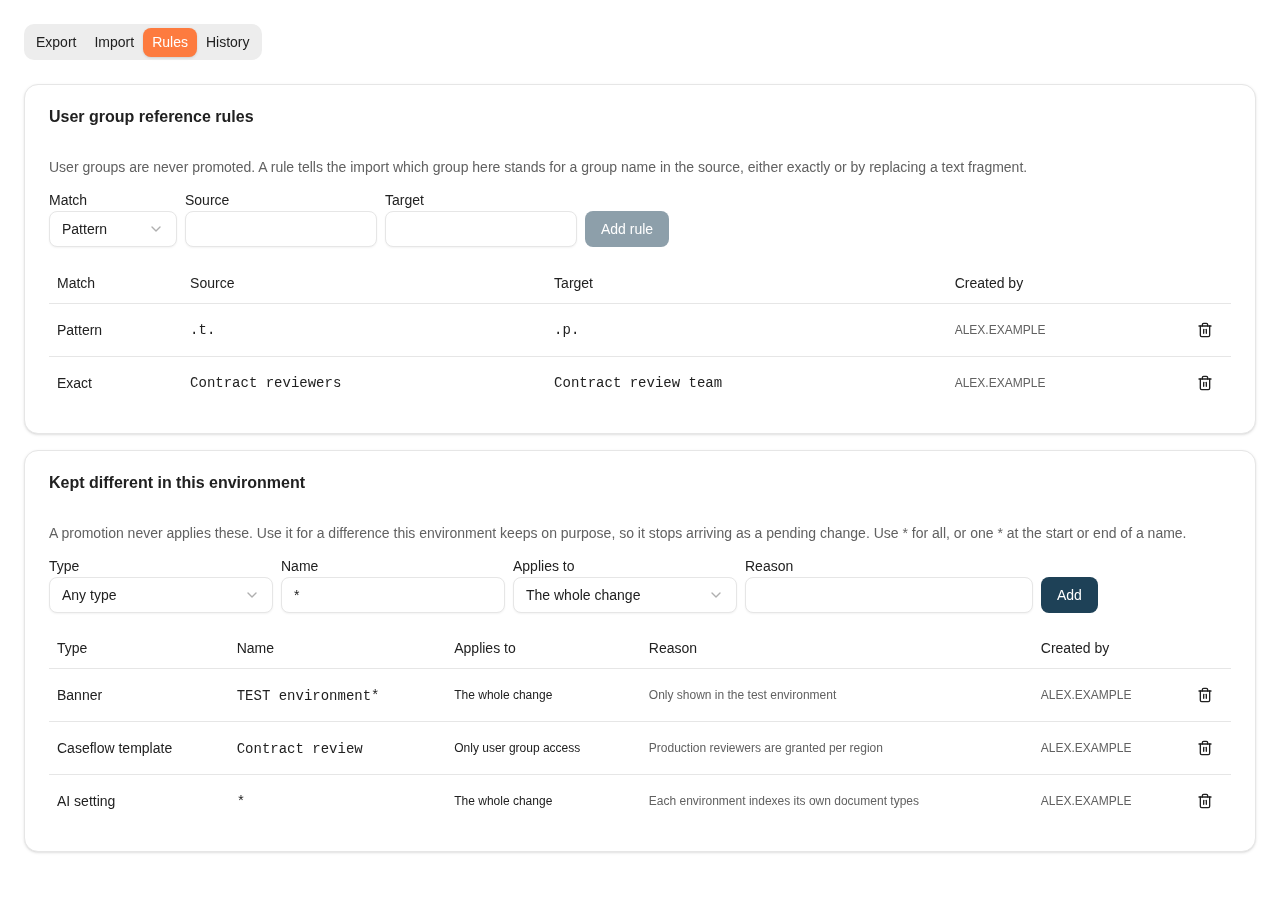Viewport: 1280px width, 900px height.
Task: Click Each environment indexes its own document types
Action: pyautogui.click(x=784, y=801)
